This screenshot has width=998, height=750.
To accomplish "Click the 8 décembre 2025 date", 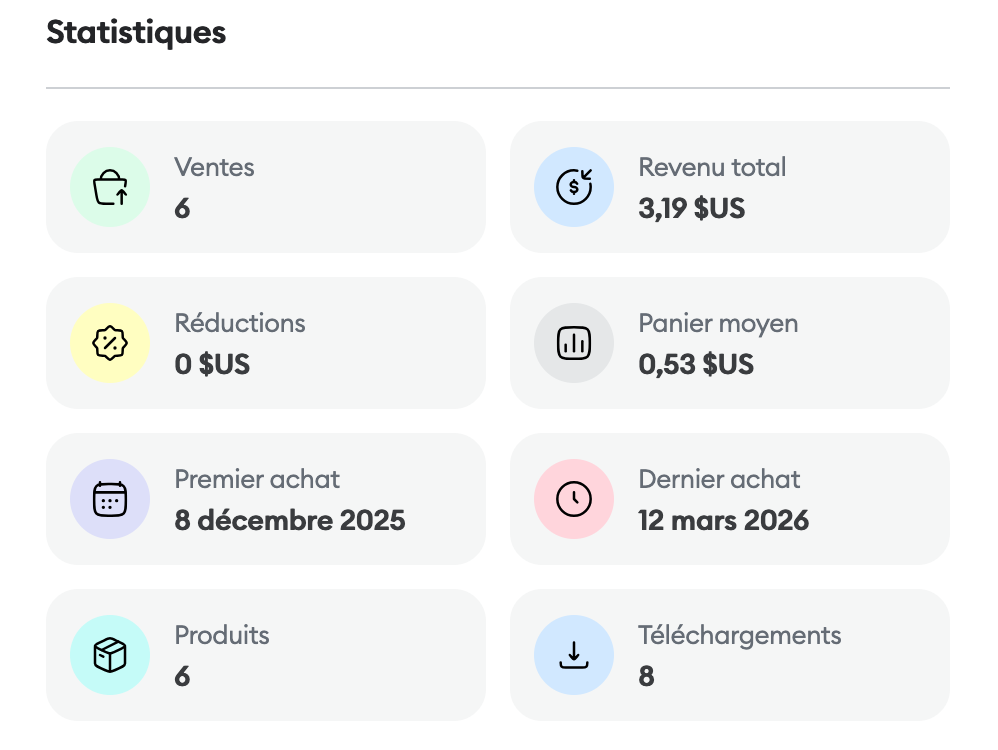I will tap(290, 520).
